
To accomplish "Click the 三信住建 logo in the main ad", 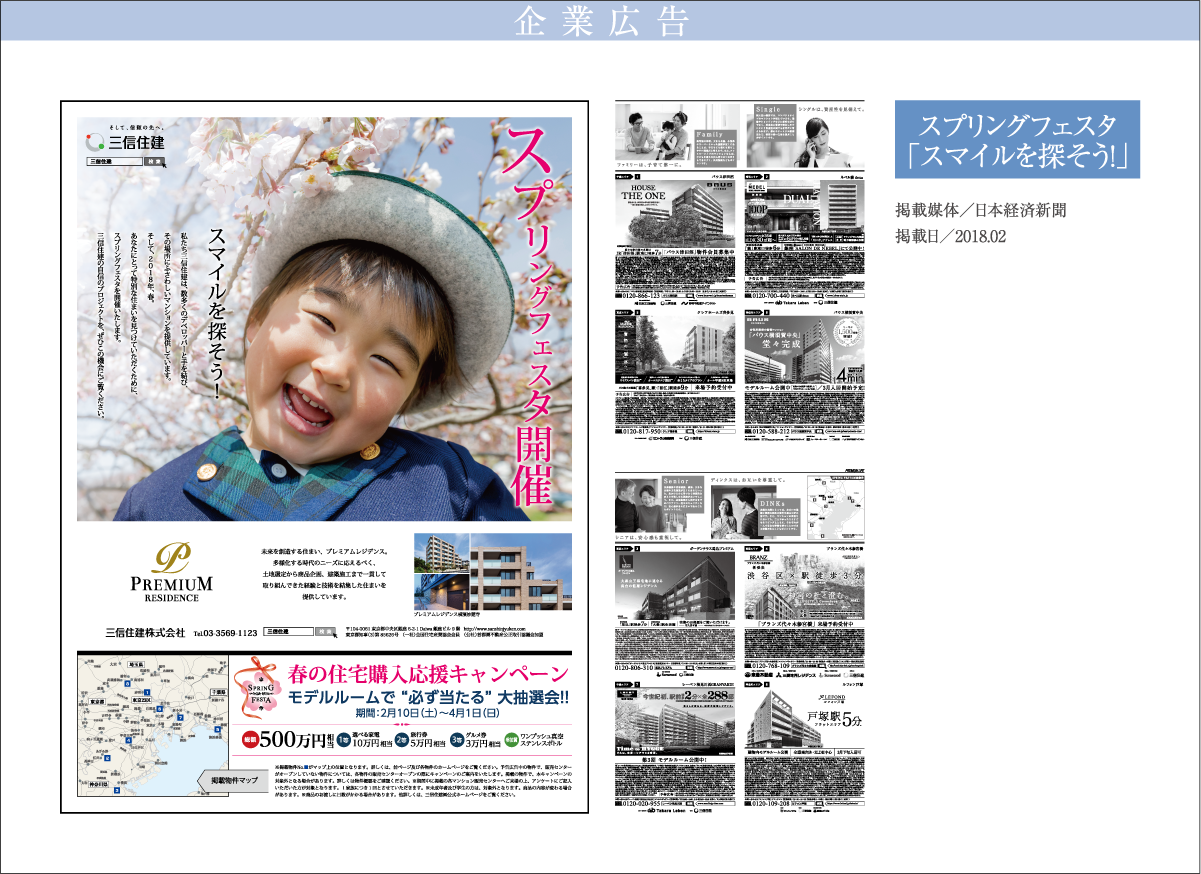I will pos(124,142).
